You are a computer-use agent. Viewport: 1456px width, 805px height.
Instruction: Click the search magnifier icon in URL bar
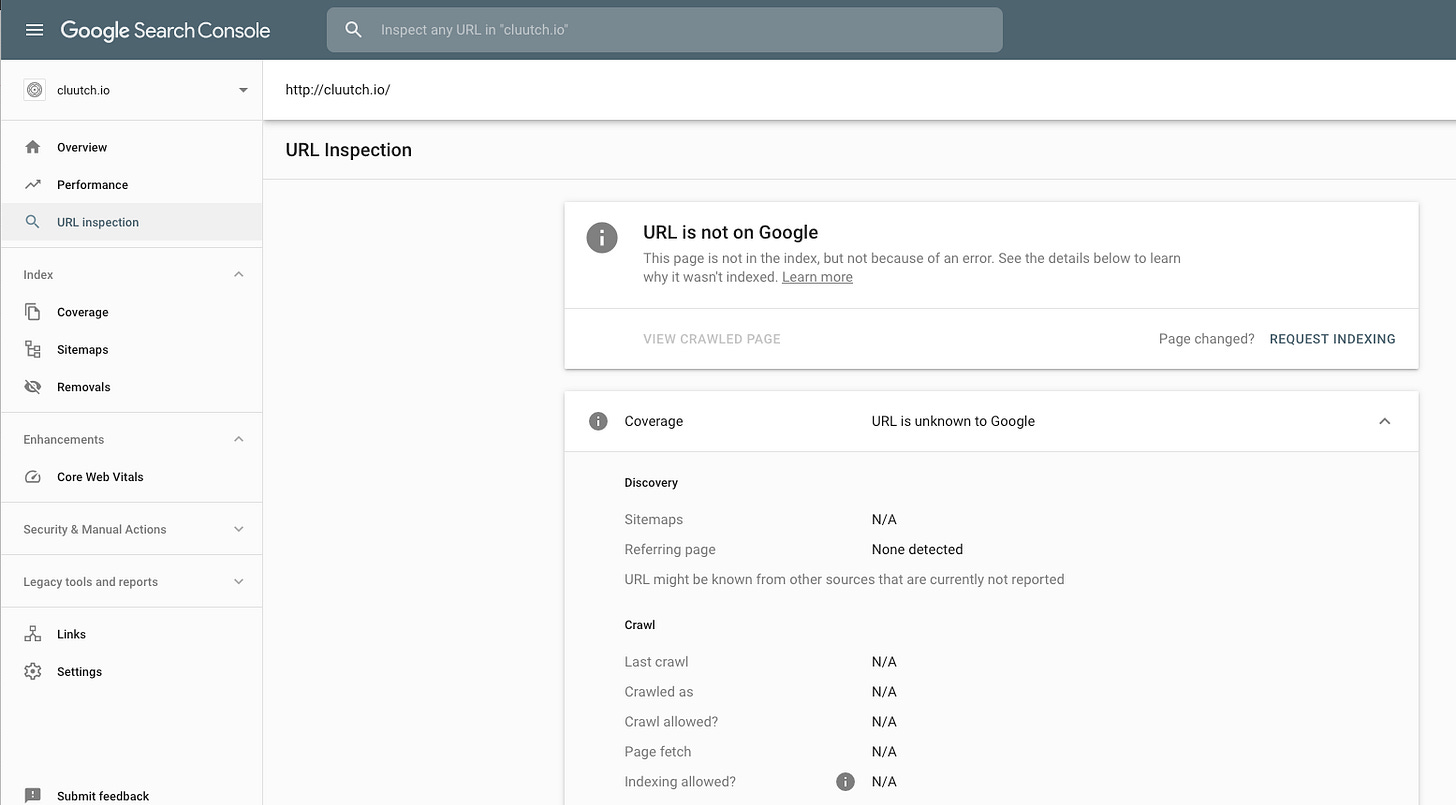pyautogui.click(x=353, y=30)
